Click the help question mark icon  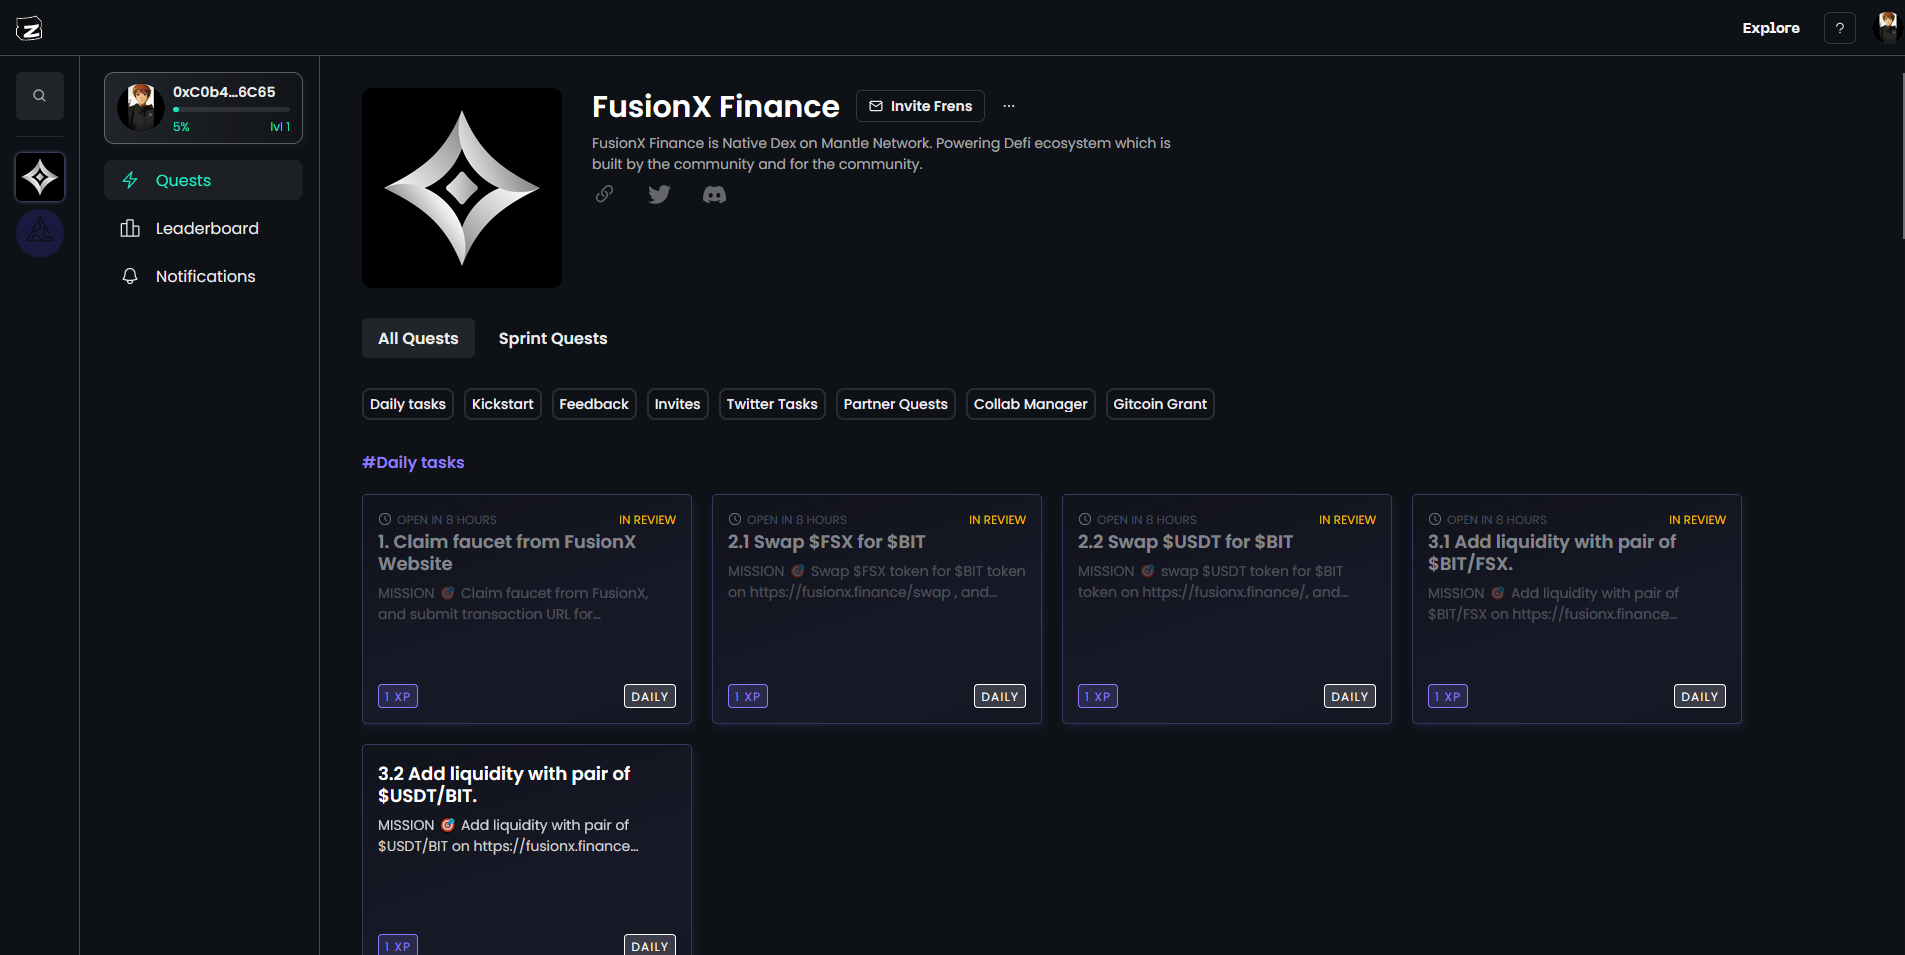tap(1839, 28)
